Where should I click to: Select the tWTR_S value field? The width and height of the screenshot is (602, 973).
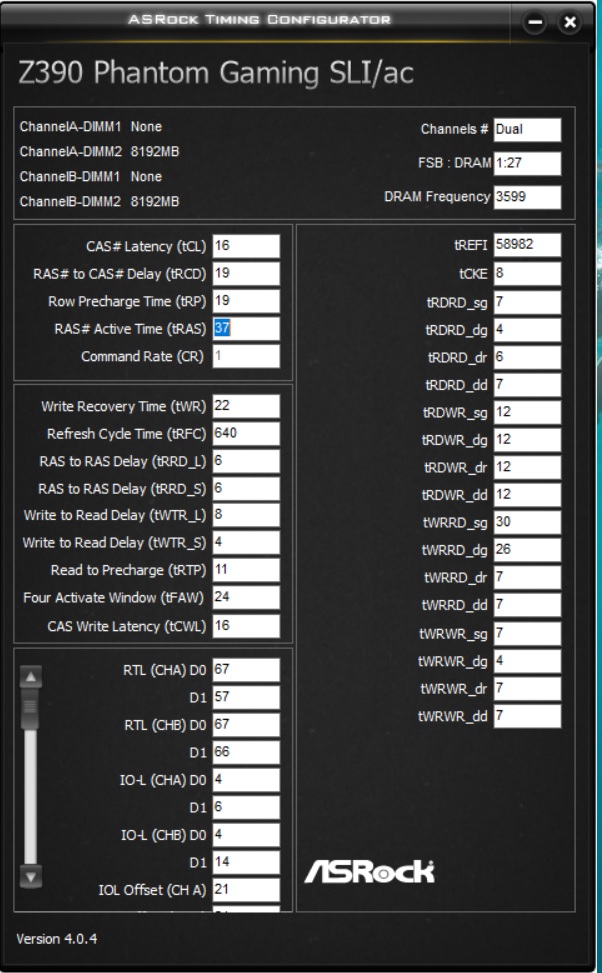pyautogui.click(x=246, y=542)
